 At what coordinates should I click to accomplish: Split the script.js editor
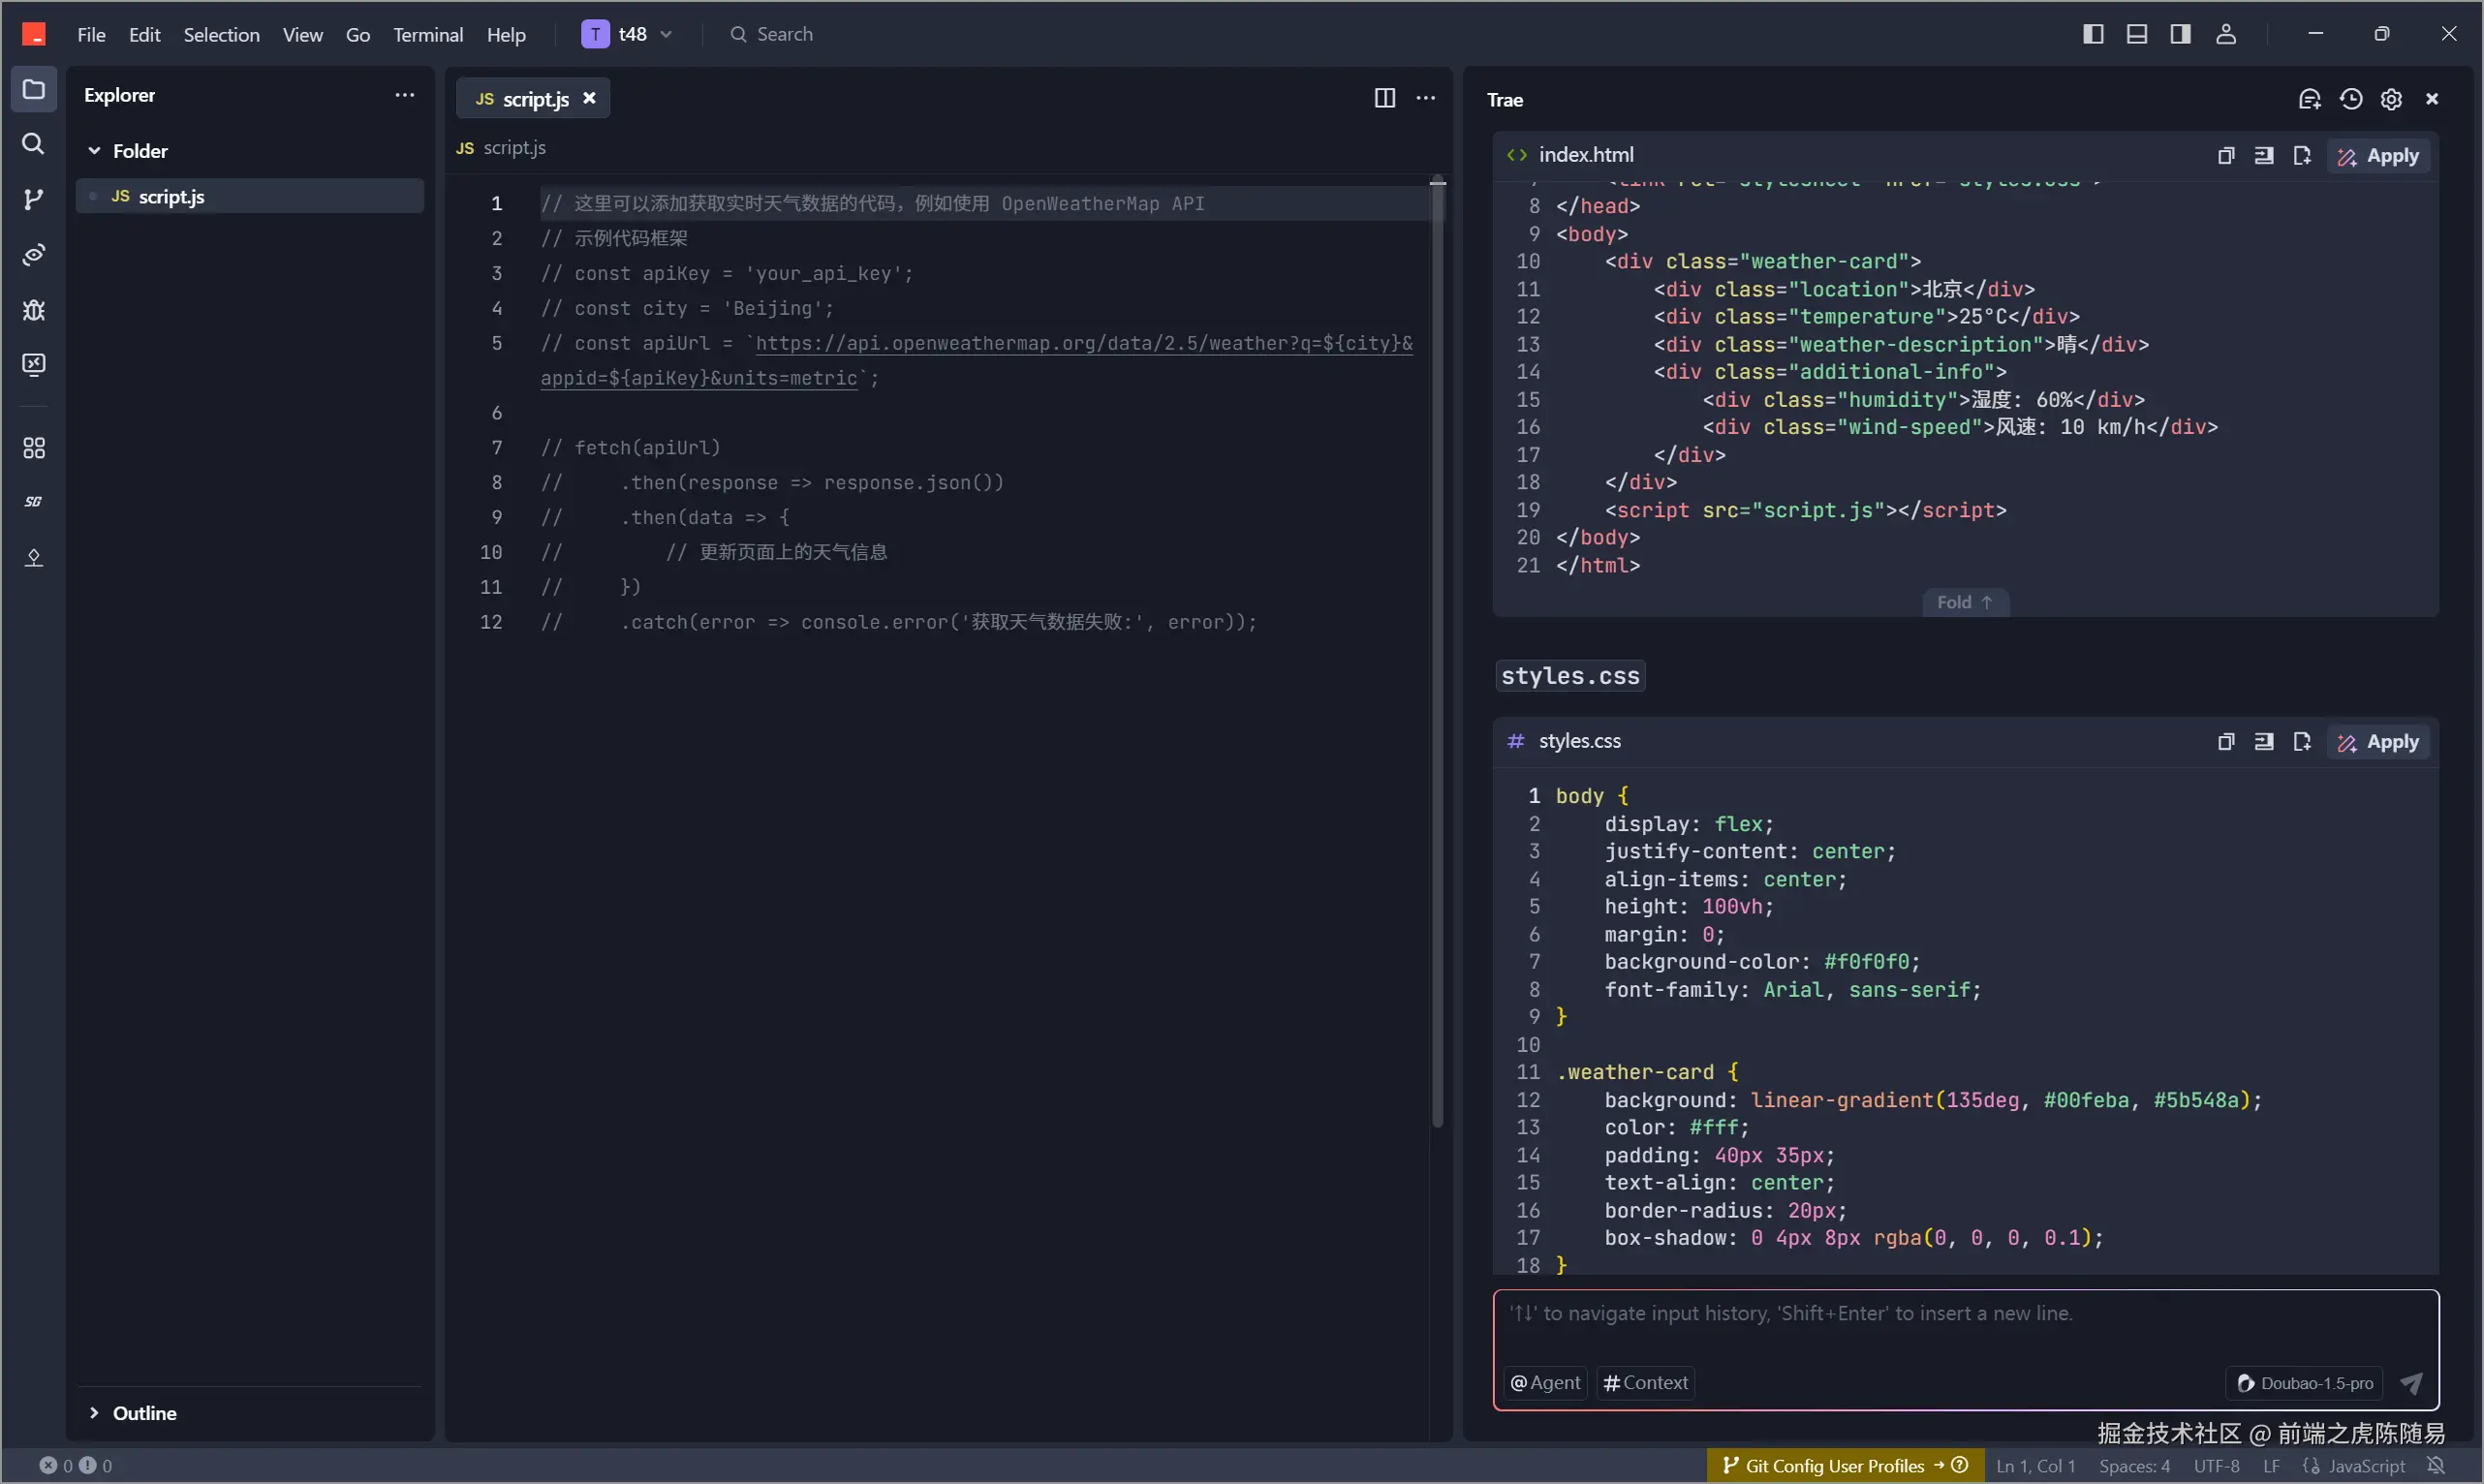tap(1384, 98)
